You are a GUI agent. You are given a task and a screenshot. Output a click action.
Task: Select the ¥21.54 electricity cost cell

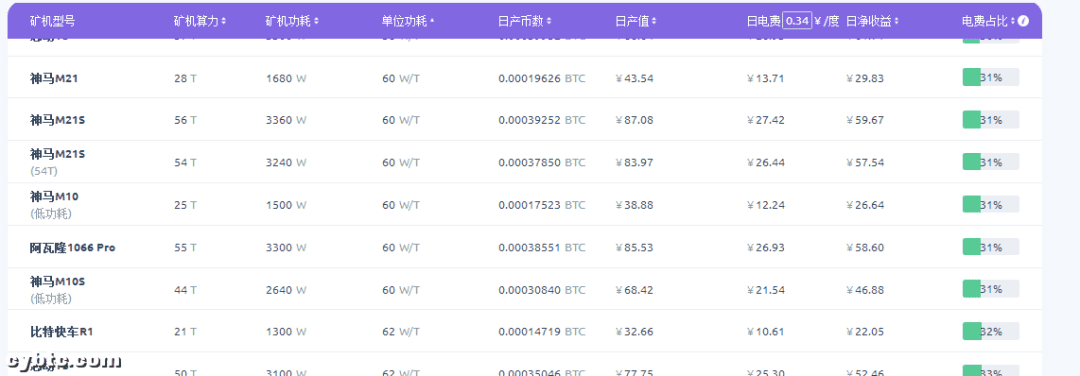(x=766, y=290)
